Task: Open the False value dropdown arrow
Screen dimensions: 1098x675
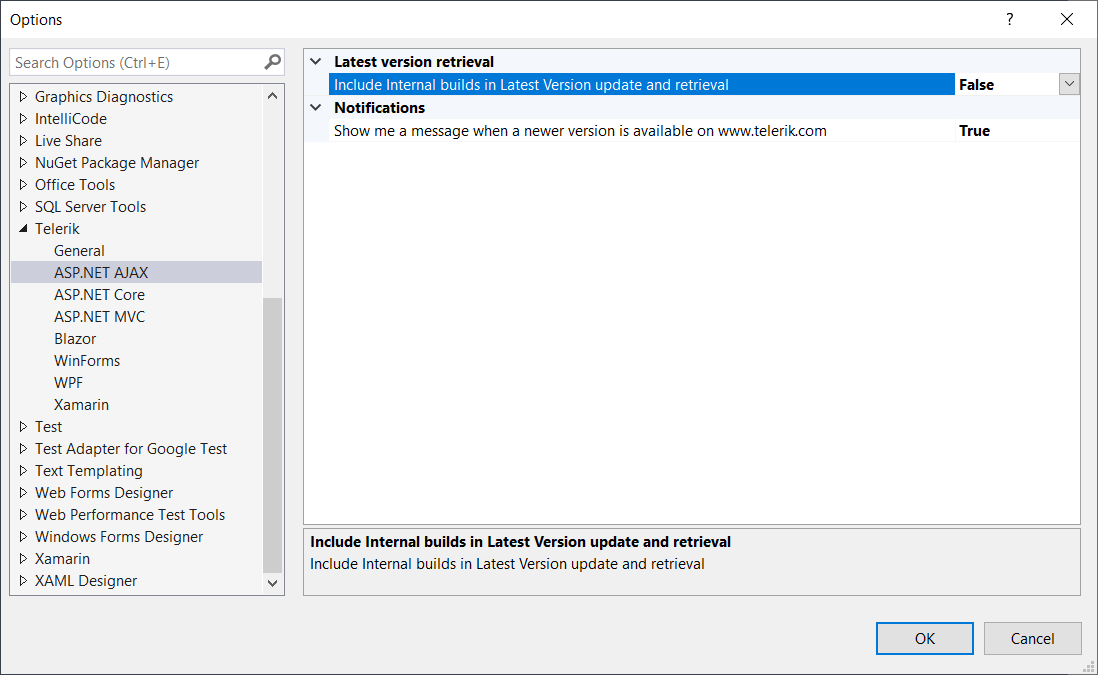Action: pos(1069,85)
